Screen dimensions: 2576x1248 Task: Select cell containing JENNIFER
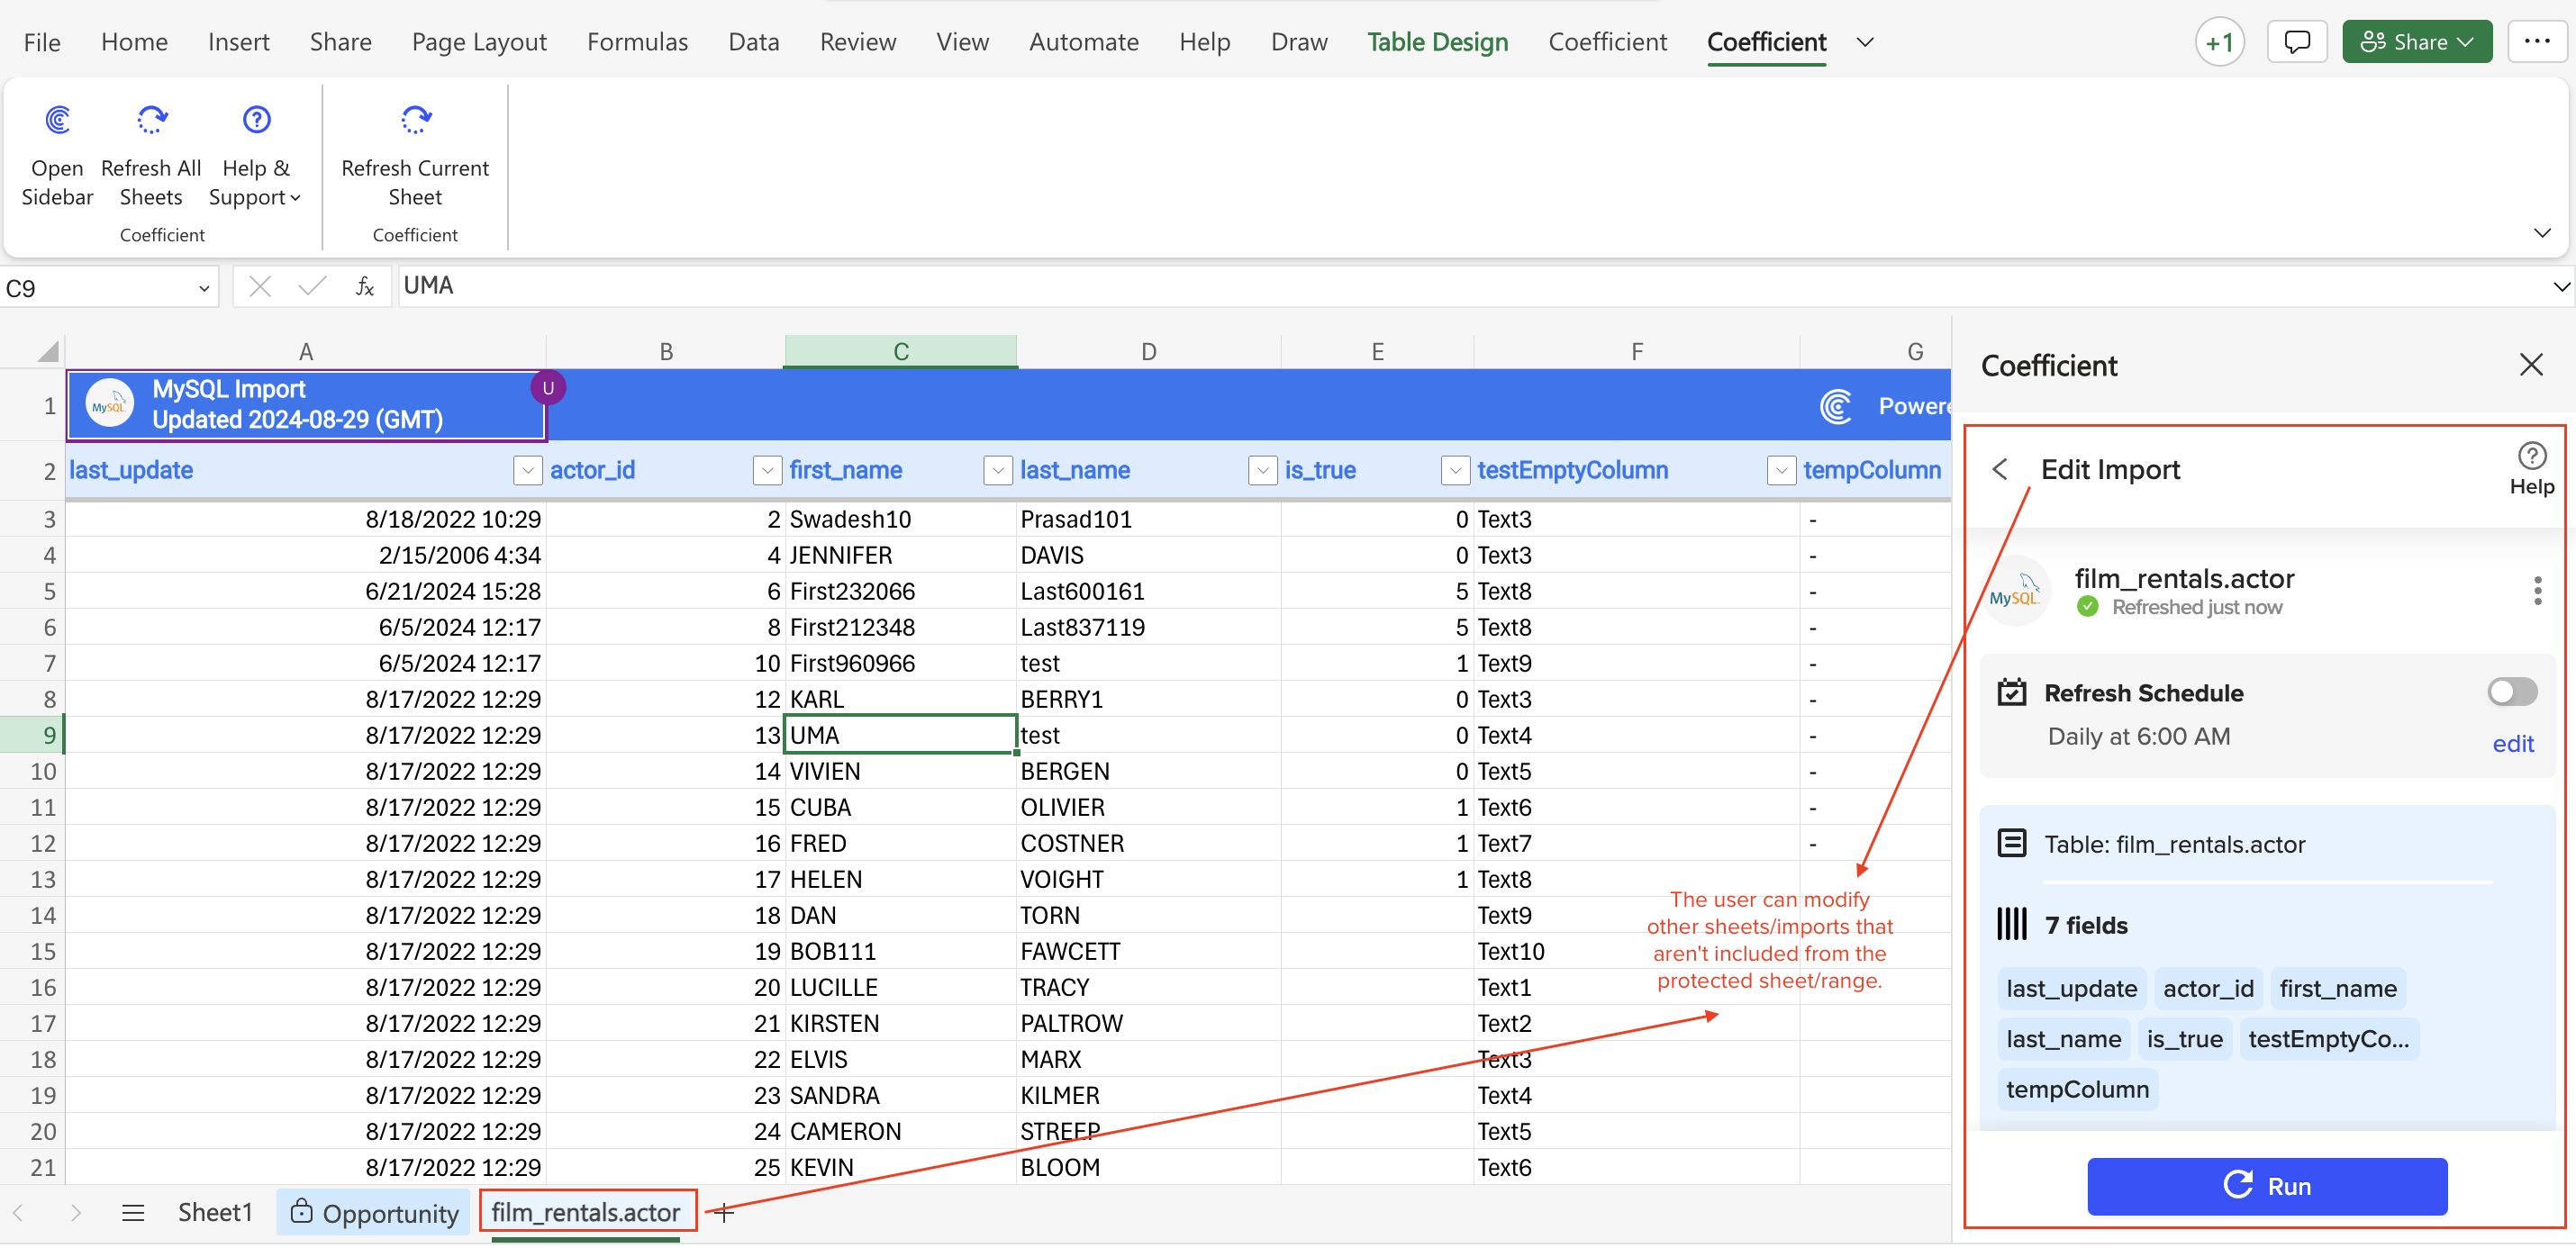click(x=900, y=555)
